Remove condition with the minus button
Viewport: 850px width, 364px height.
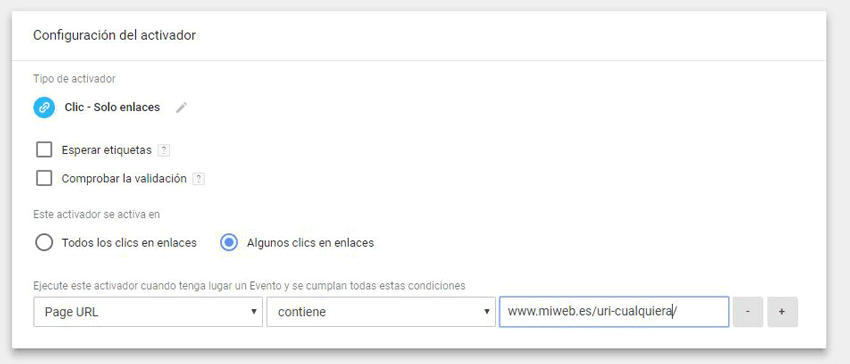pyautogui.click(x=748, y=312)
